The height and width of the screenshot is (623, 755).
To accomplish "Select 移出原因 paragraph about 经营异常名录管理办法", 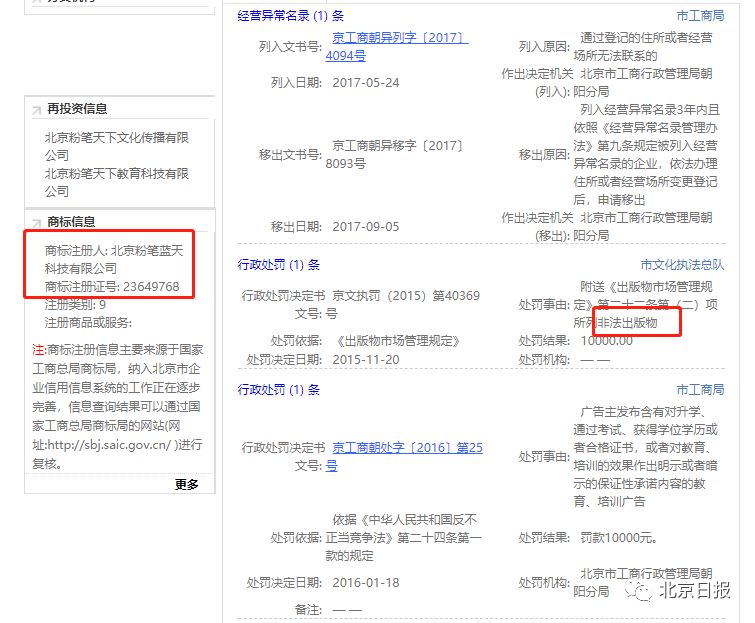I will pyautogui.click(x=646, y=155).
